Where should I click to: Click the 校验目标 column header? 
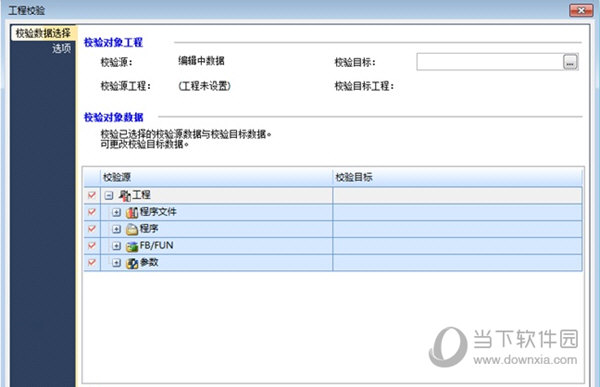tap(458, 177)
